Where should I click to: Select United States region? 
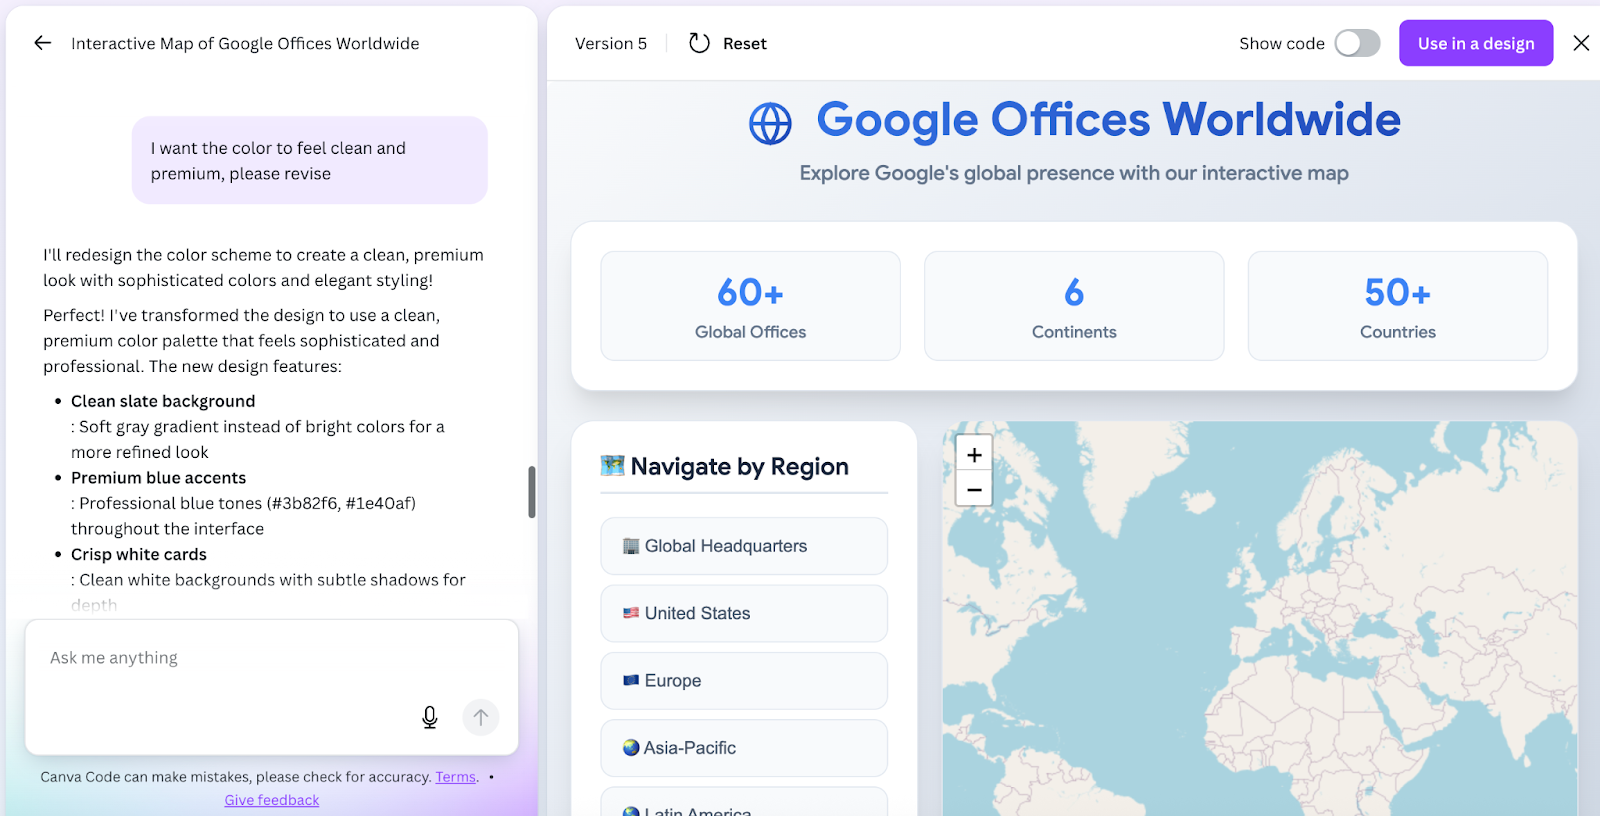(744, 613)
